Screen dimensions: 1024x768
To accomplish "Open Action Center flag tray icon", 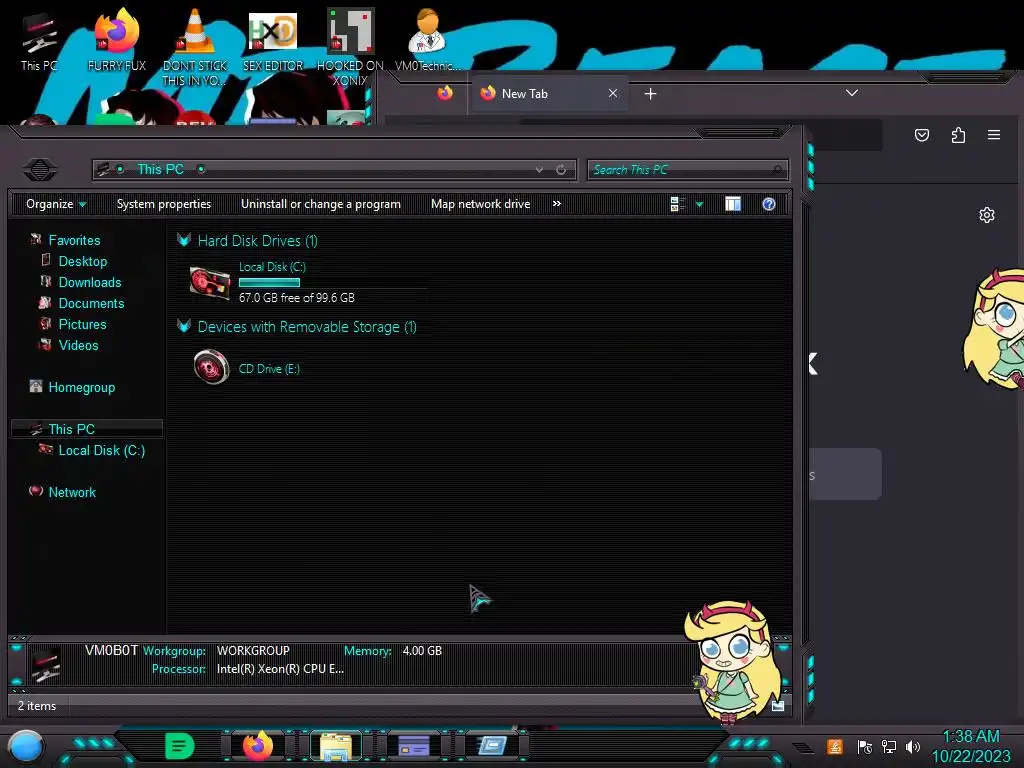I will pos(864,746).
